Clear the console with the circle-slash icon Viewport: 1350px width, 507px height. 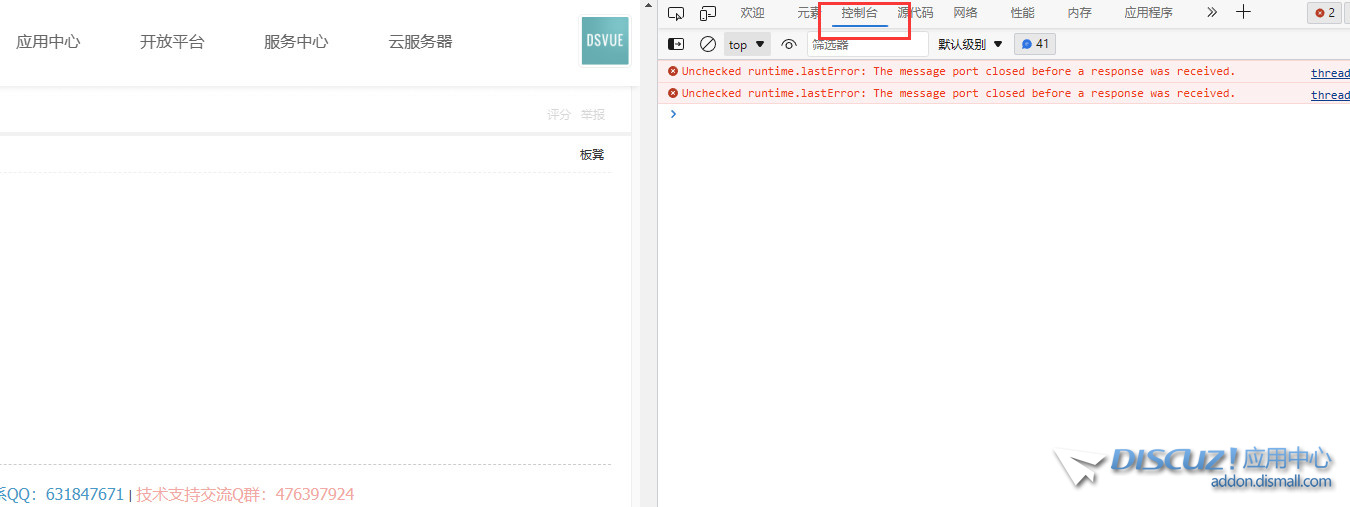tap(708, 44)
